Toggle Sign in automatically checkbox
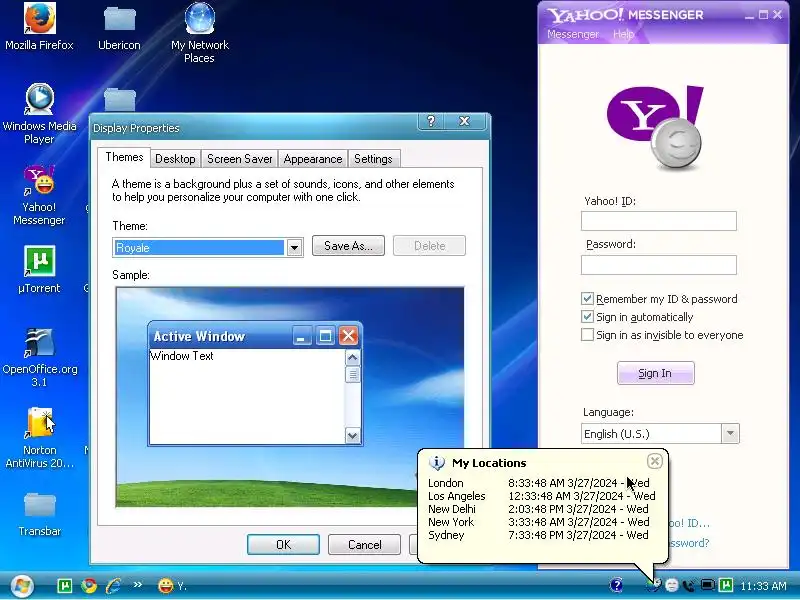 [x=587, y=317]
